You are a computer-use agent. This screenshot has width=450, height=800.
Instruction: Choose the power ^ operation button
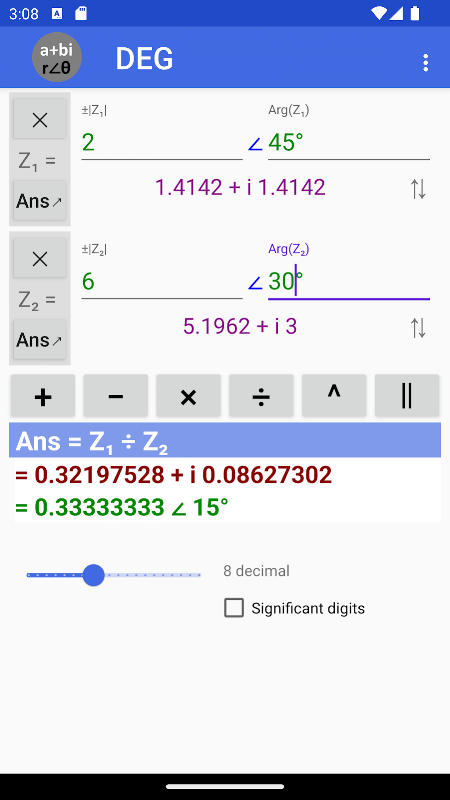coord(334,396)
